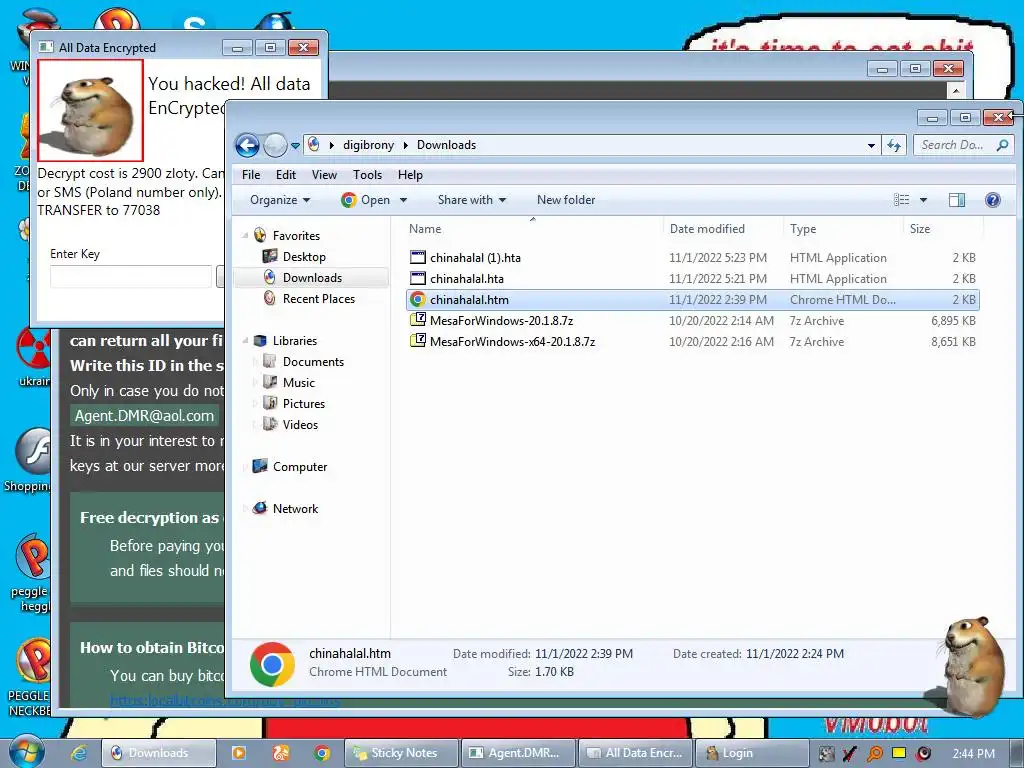Image resolution: width=1024 pixels, height=768 pixels.
Task: Select Recent Places under Favorites
Action: (x=319, y=298)
